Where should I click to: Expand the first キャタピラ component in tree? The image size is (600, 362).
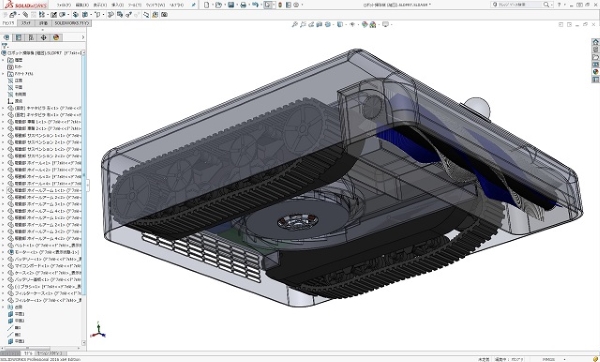coord(3,108)
